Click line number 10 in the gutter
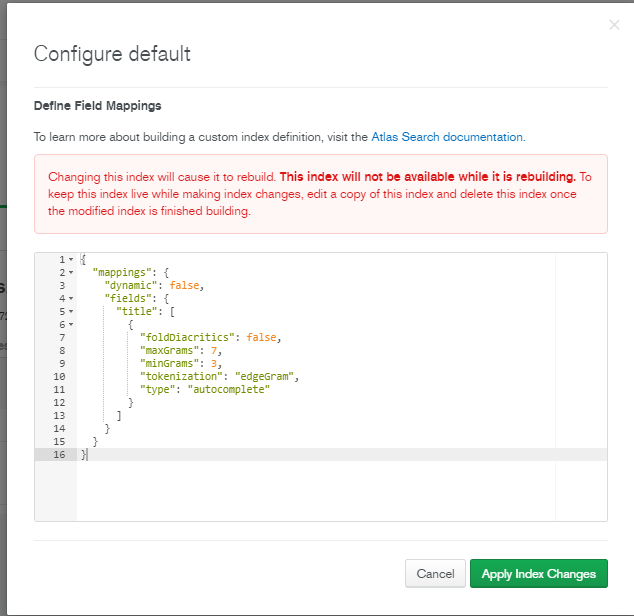This screenshot has width=634, height=616. pyautogui.click(x=59, y=377)
